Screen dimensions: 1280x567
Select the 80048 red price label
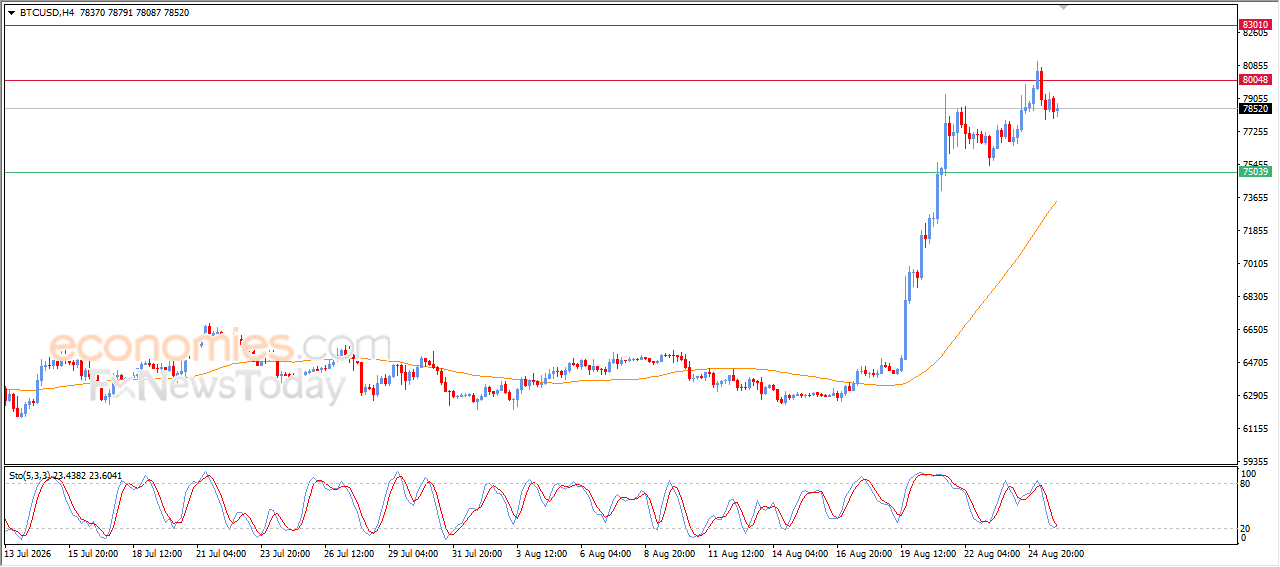click(1255, 79)
